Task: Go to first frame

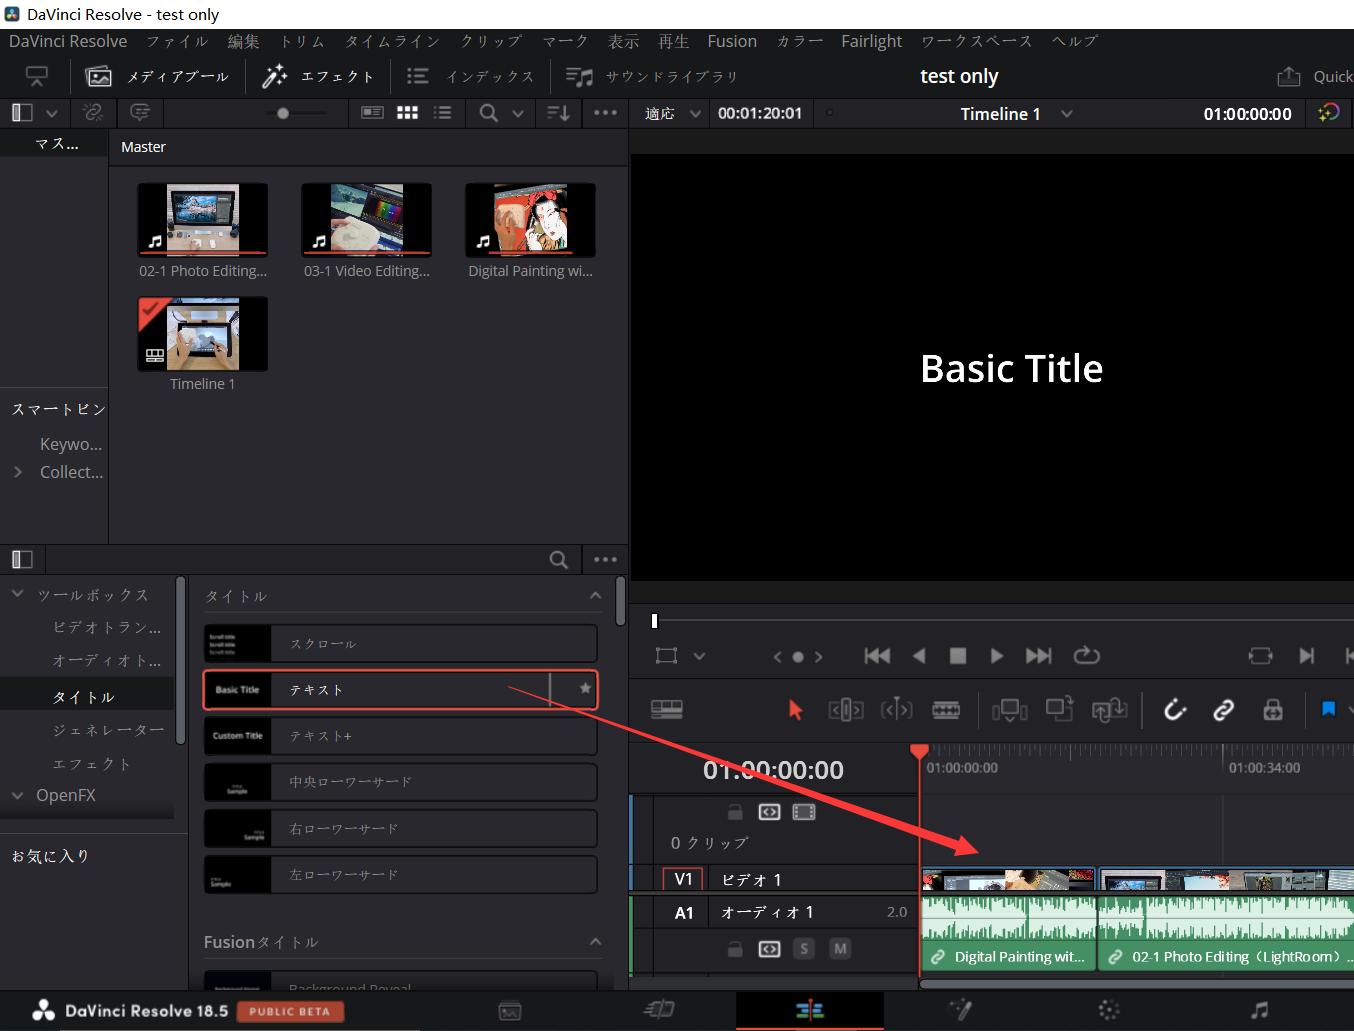Action: [x=877, y=656]
